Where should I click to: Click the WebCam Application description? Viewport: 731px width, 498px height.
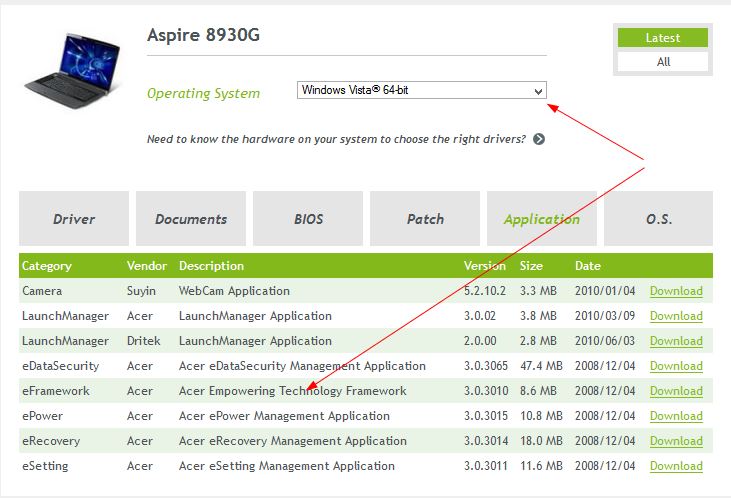tap(234, 291)
